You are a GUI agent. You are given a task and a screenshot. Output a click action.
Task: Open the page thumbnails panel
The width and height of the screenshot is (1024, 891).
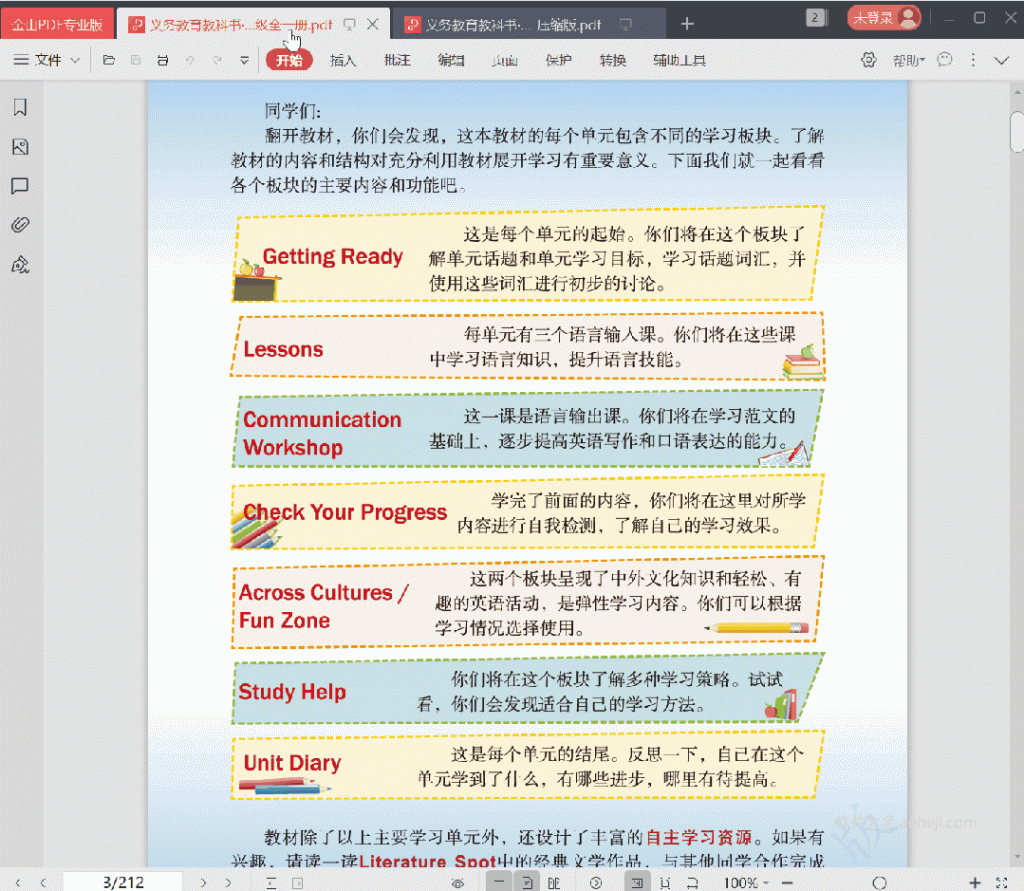(x=20, y=147)
